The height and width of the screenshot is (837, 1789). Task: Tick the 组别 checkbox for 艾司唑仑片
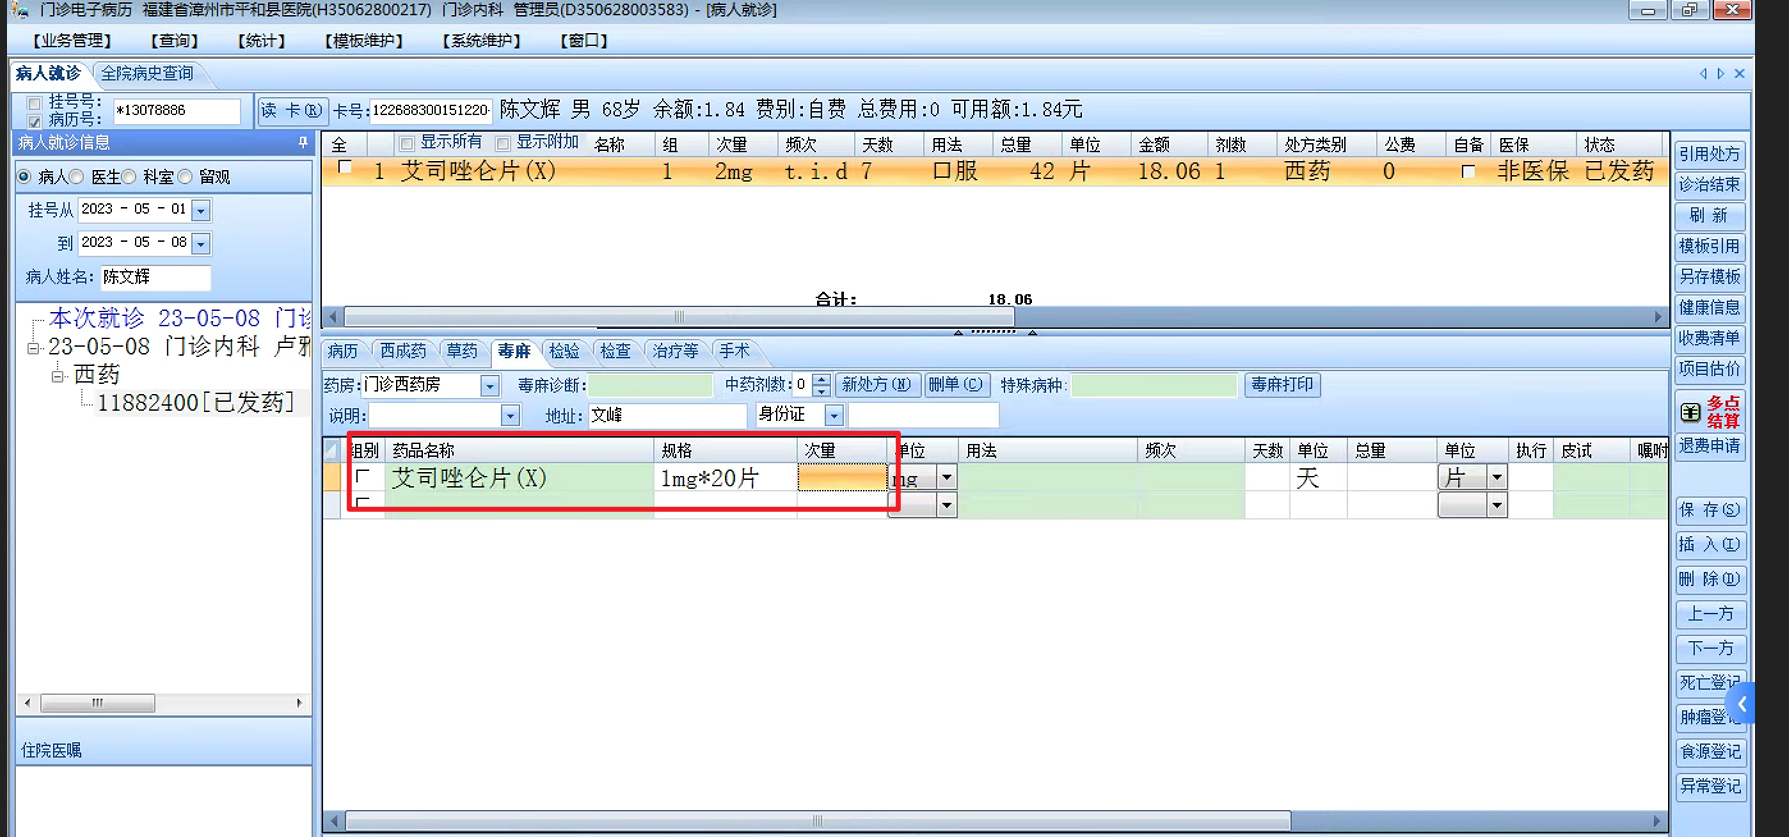click(x=362, y=477)
